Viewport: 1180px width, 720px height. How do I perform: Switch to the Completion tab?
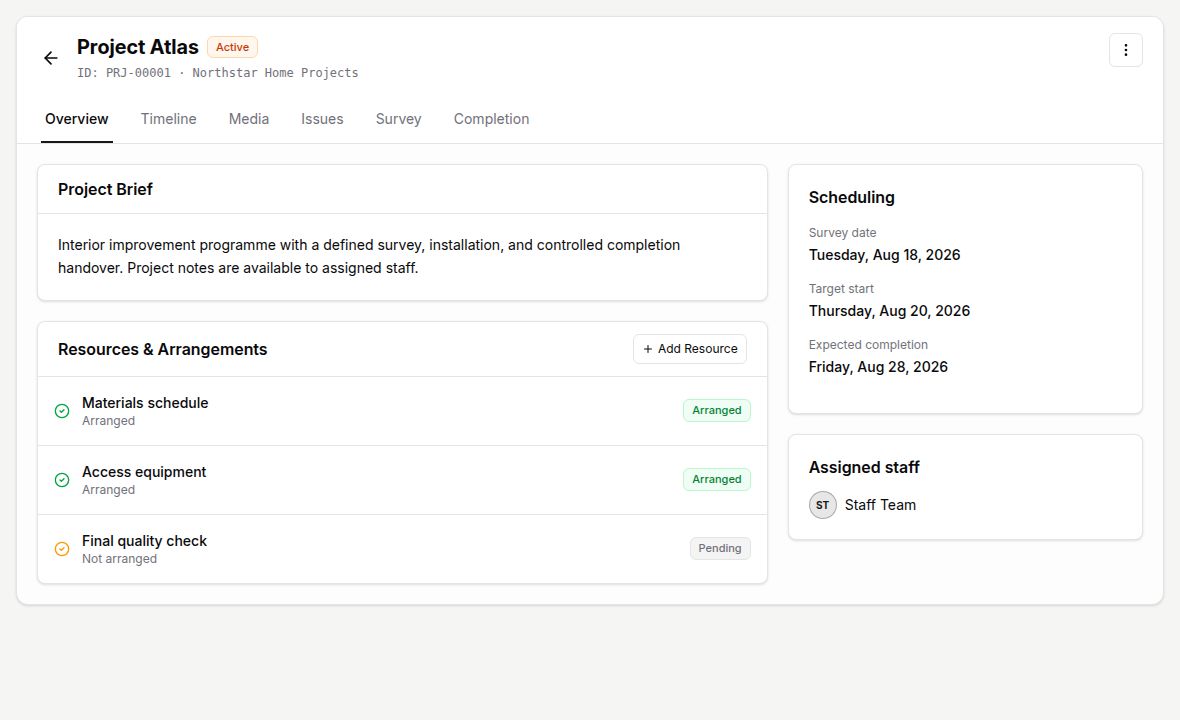coord(491,119)
